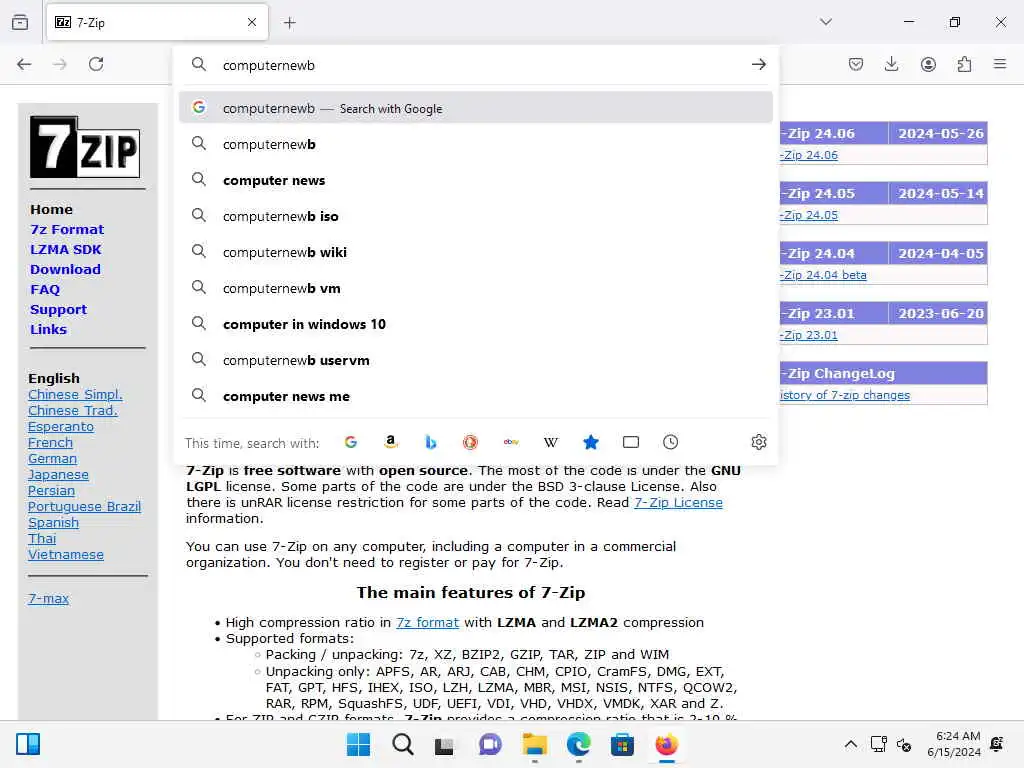Viewport: 1024px width, 768px height.
Task: Pick 'computer in windows 10' suggestion
Action: coord(475,324)
